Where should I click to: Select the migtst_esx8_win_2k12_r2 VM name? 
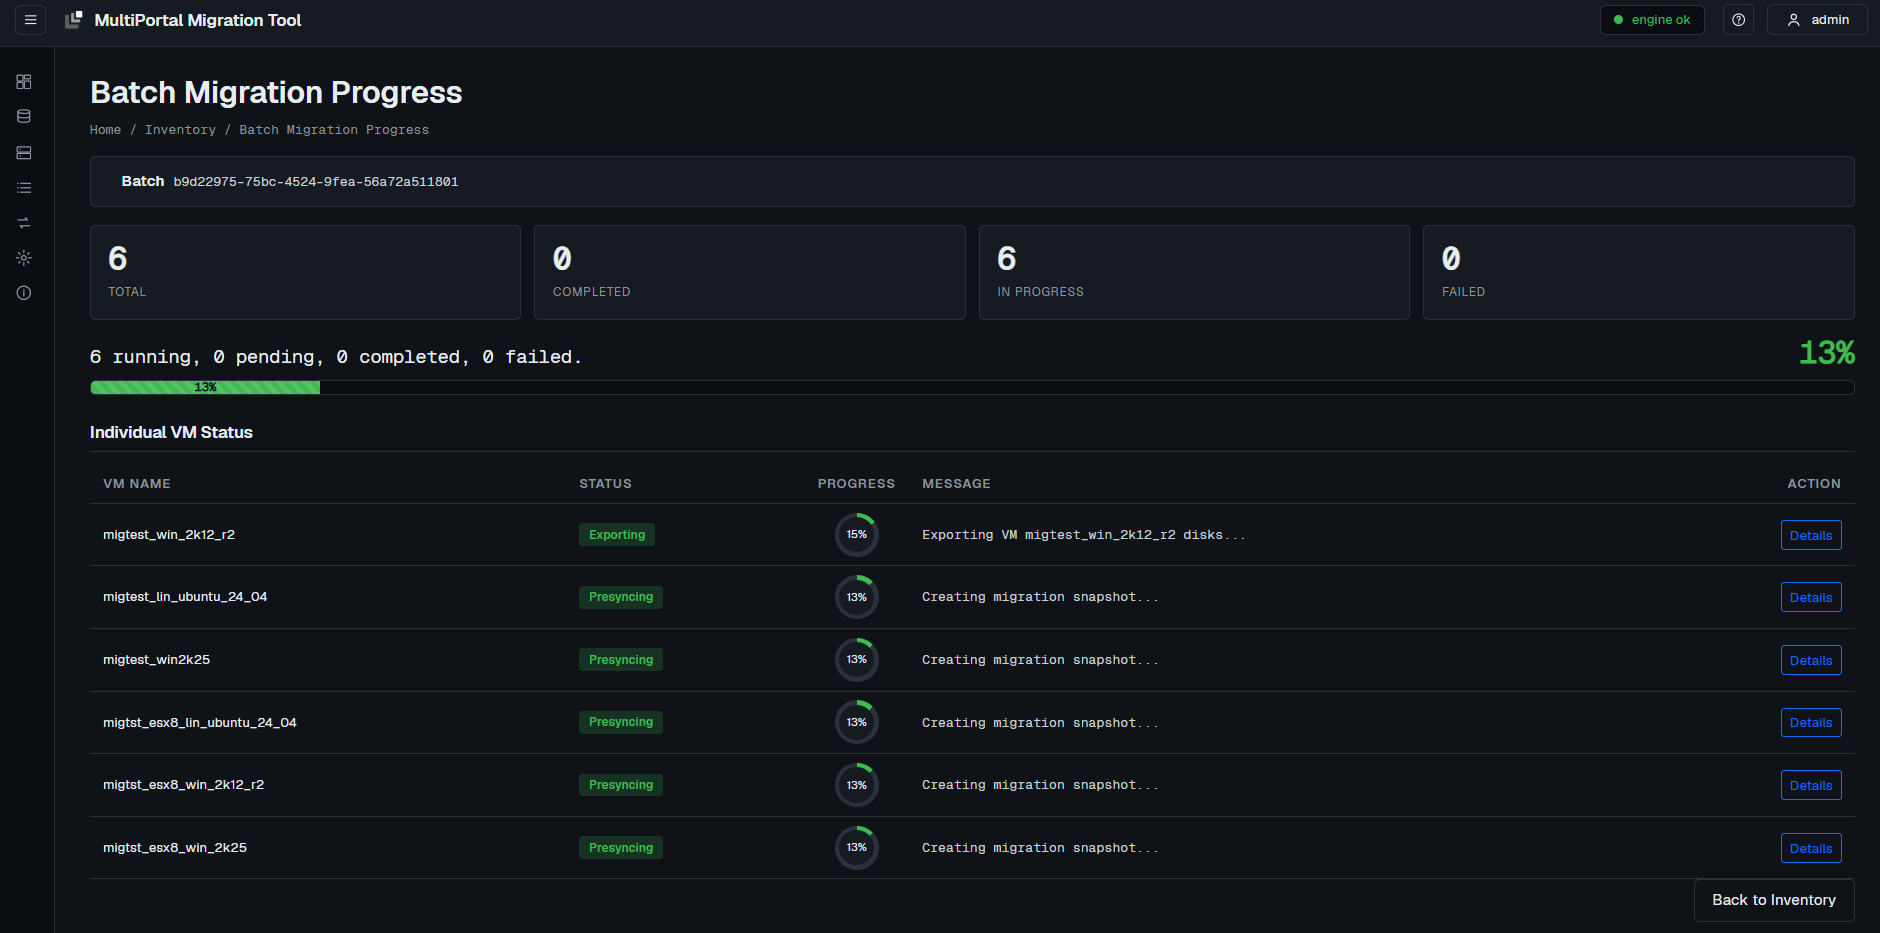184,785
